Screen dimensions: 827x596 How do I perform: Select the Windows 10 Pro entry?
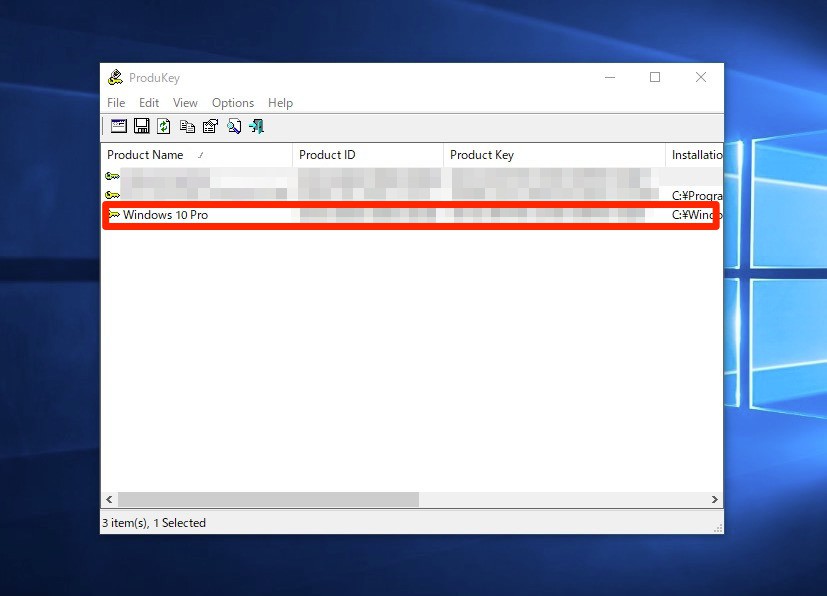tap(165, 215)
